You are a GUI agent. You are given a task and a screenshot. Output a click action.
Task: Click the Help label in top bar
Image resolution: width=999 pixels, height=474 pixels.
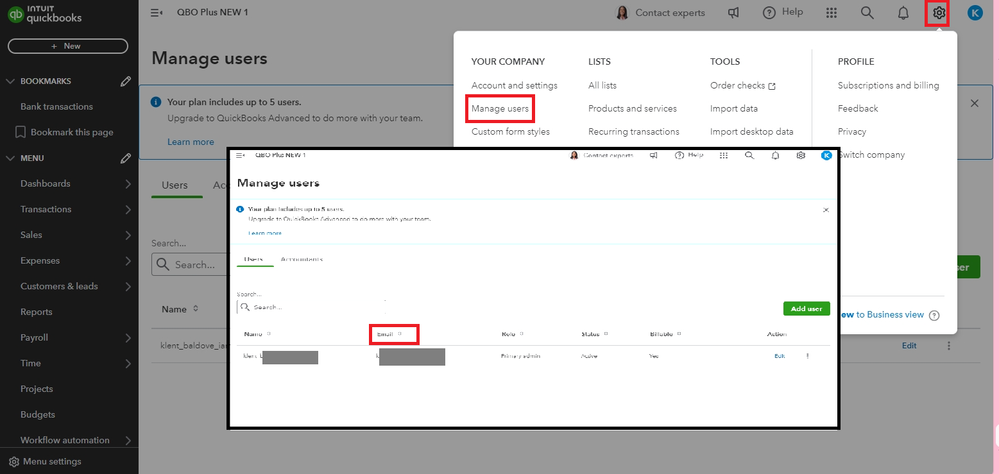793,12
